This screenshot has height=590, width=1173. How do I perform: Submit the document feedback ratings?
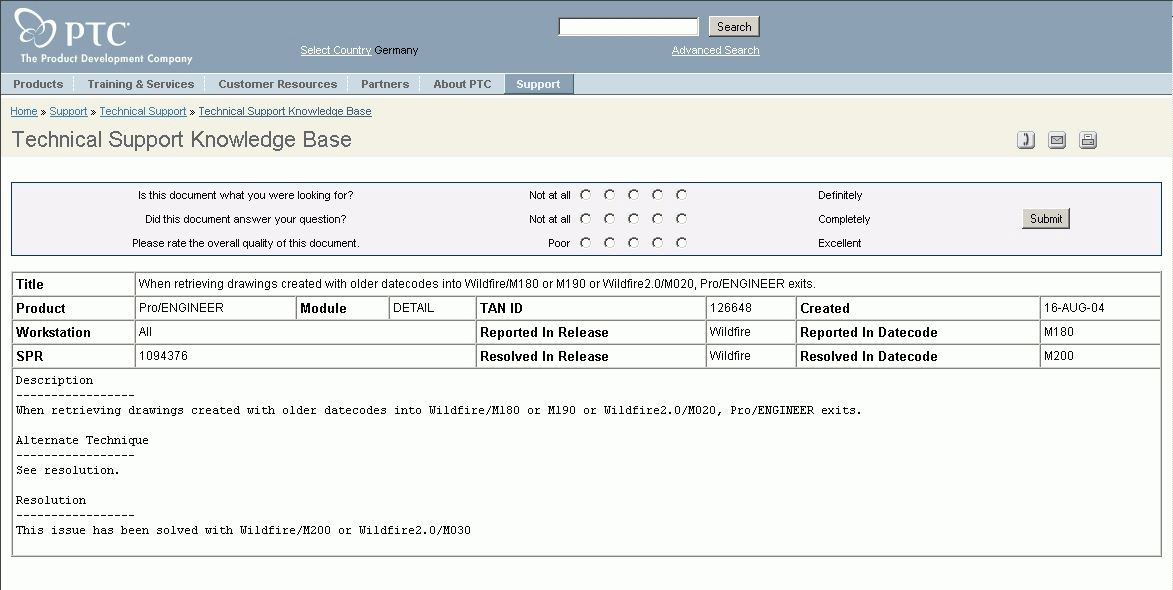click(1046, 218)
